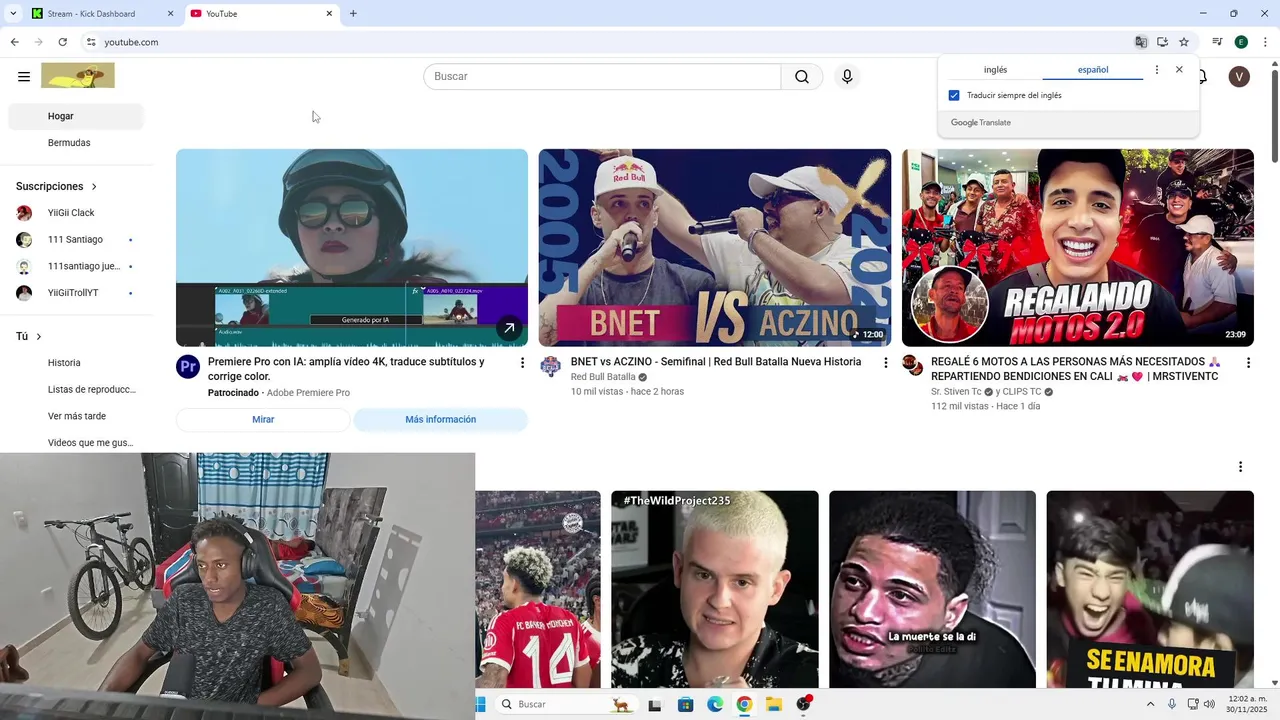Go back with the browser back arrow

(x=14, y=42)
